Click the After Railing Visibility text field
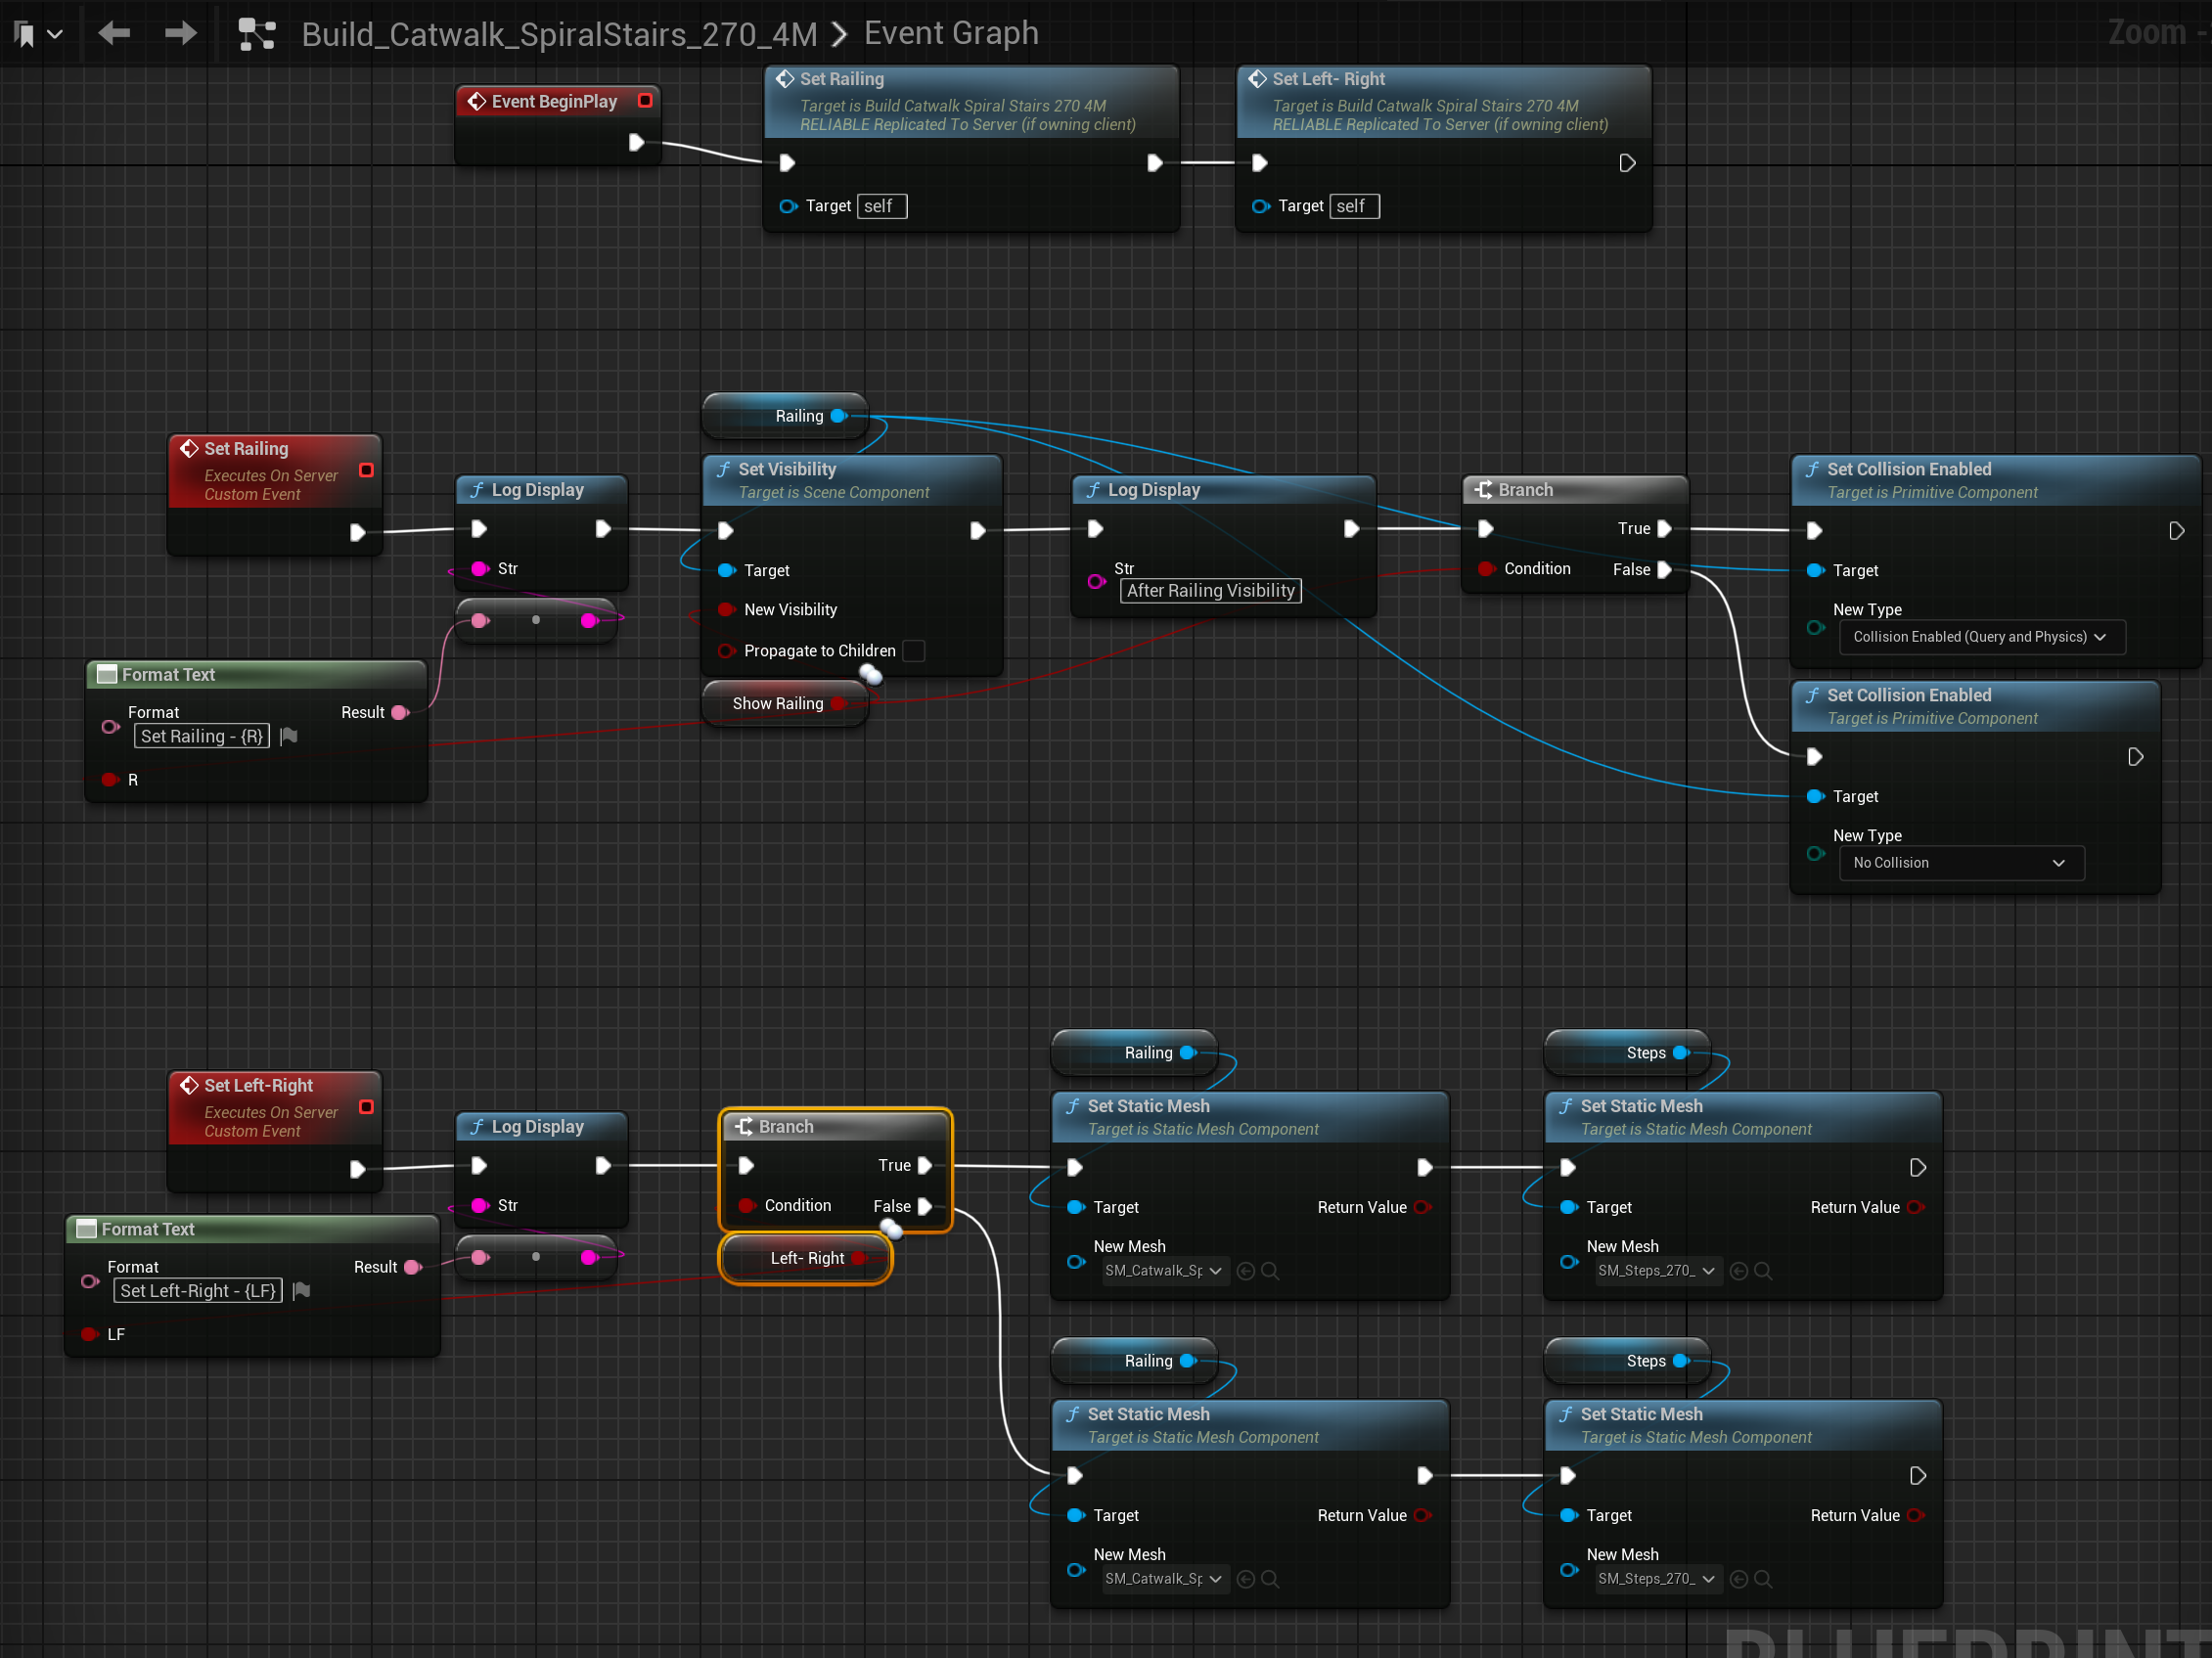Image resolution: width=2212 pixels, height=1658 pixels. pos(1210,591)
